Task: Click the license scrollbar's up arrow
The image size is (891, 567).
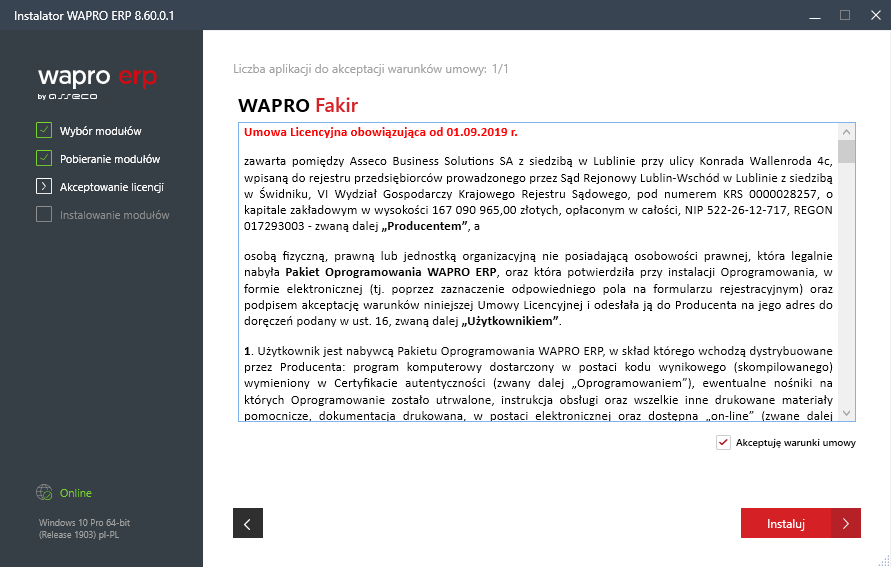Action: pos(847,131)
